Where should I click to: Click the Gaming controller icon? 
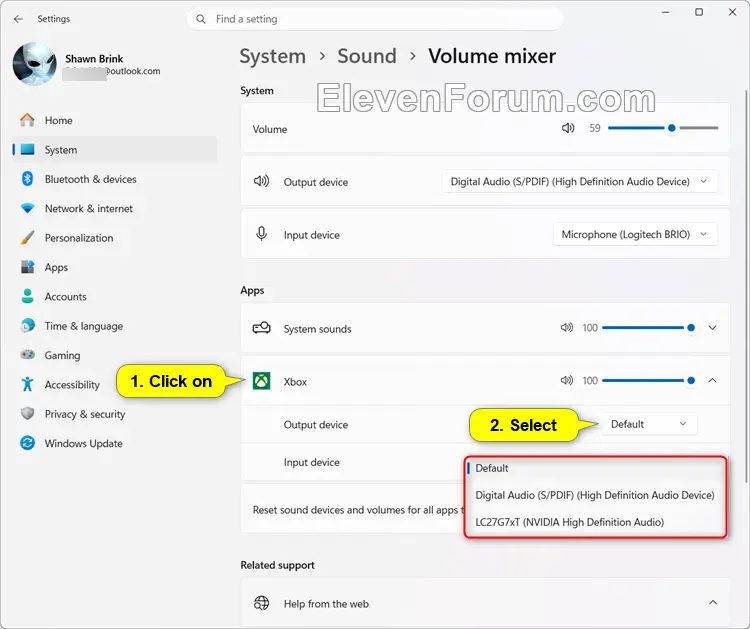(27, 355)
